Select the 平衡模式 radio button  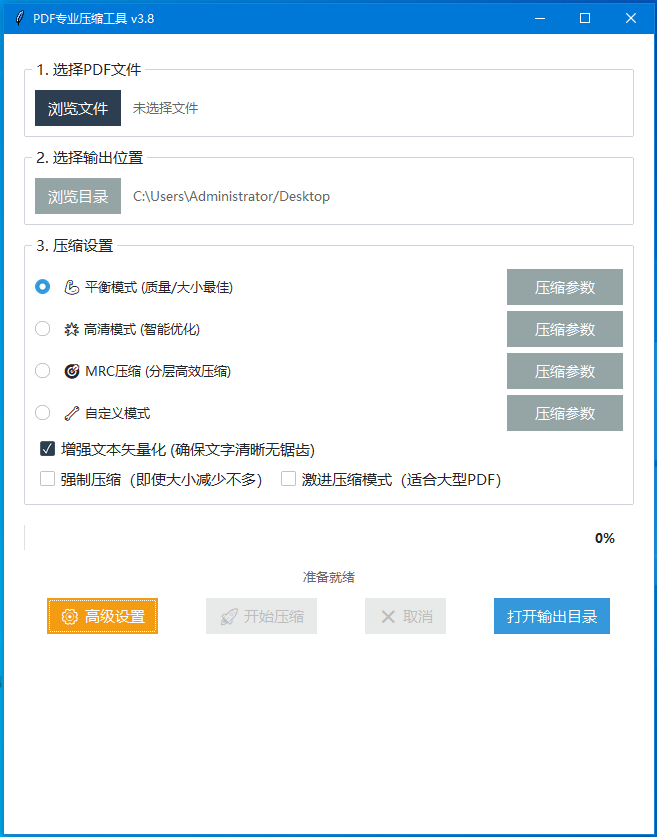click(x=43, y=287)
